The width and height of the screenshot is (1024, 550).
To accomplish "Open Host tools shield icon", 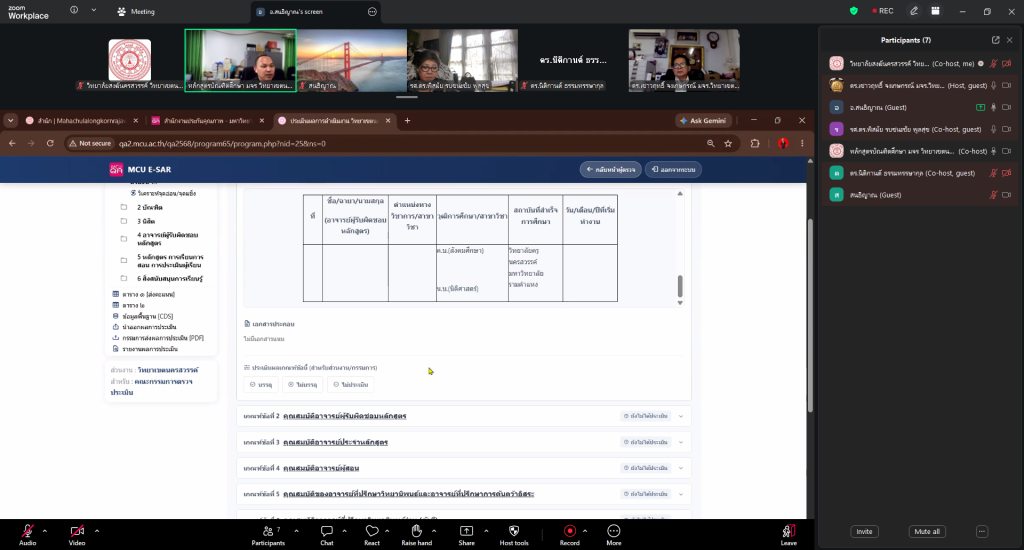I will (x=514, y=531).
